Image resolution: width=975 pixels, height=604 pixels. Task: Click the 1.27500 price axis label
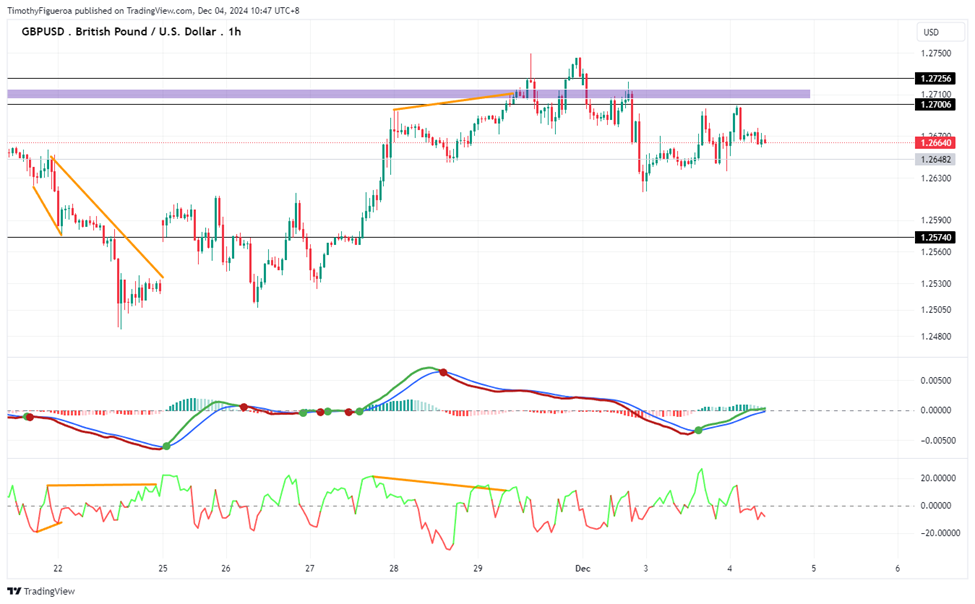936,53
